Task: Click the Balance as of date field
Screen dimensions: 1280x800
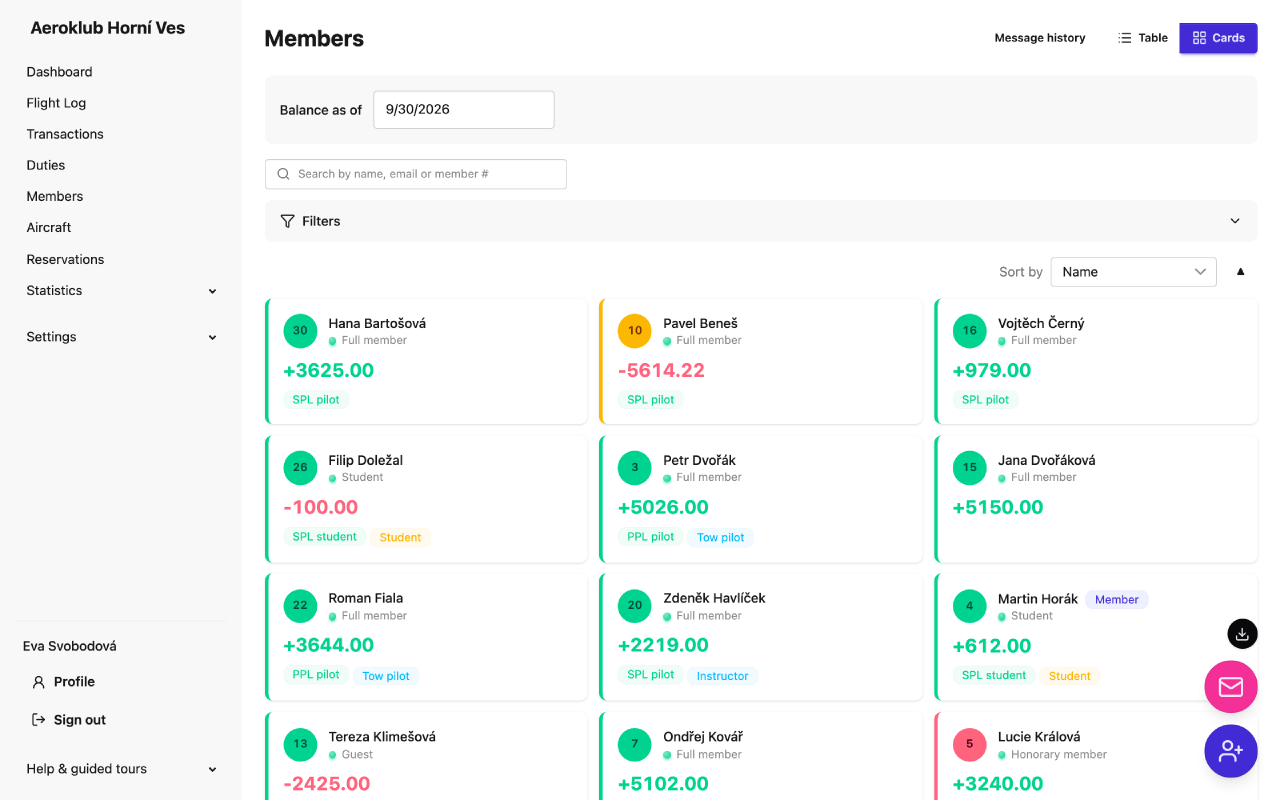Action: (464, 110)
